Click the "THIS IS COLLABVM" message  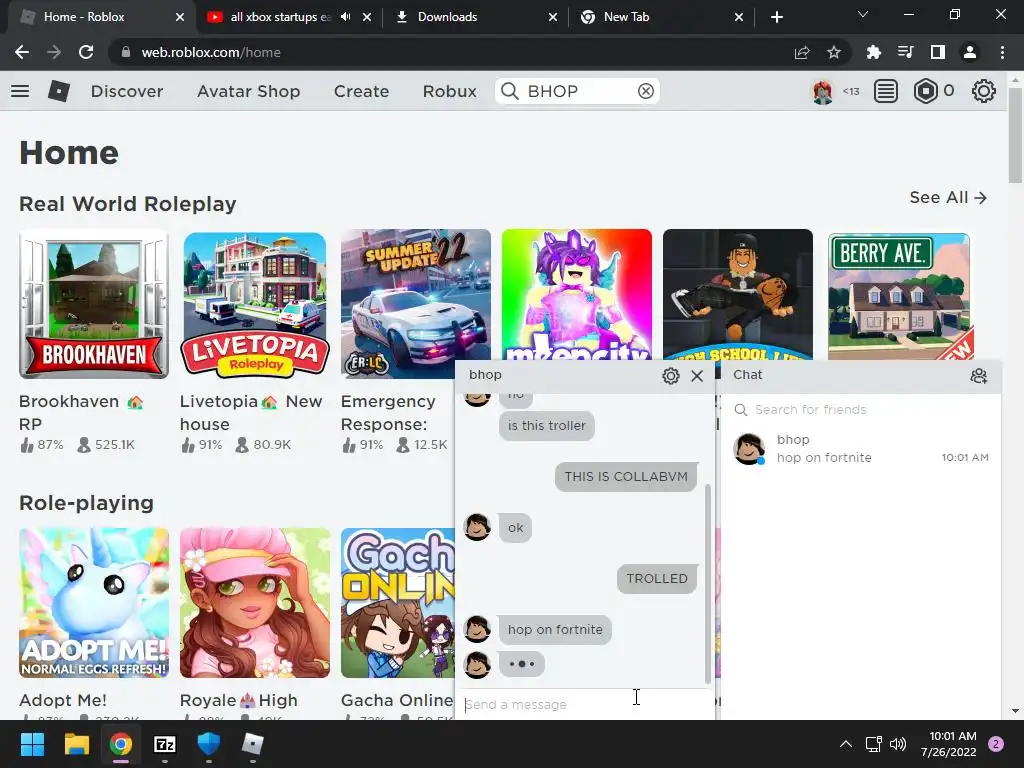[x=626, y=477]
